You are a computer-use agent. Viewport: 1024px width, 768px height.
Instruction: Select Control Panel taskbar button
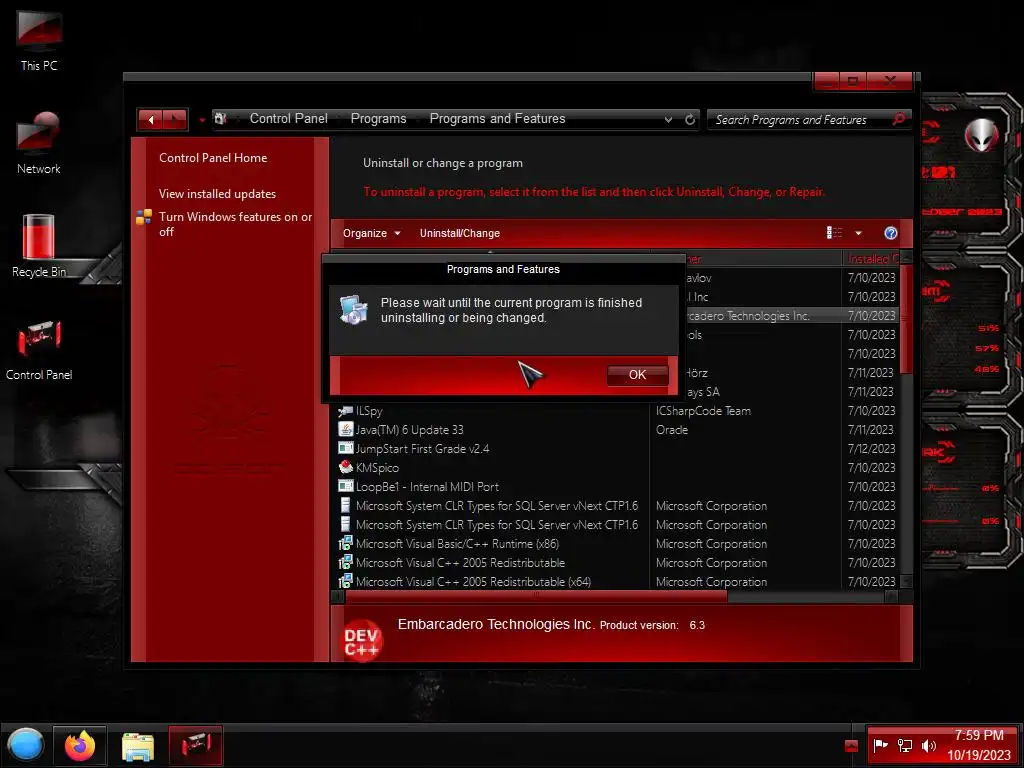coord(195,745)
